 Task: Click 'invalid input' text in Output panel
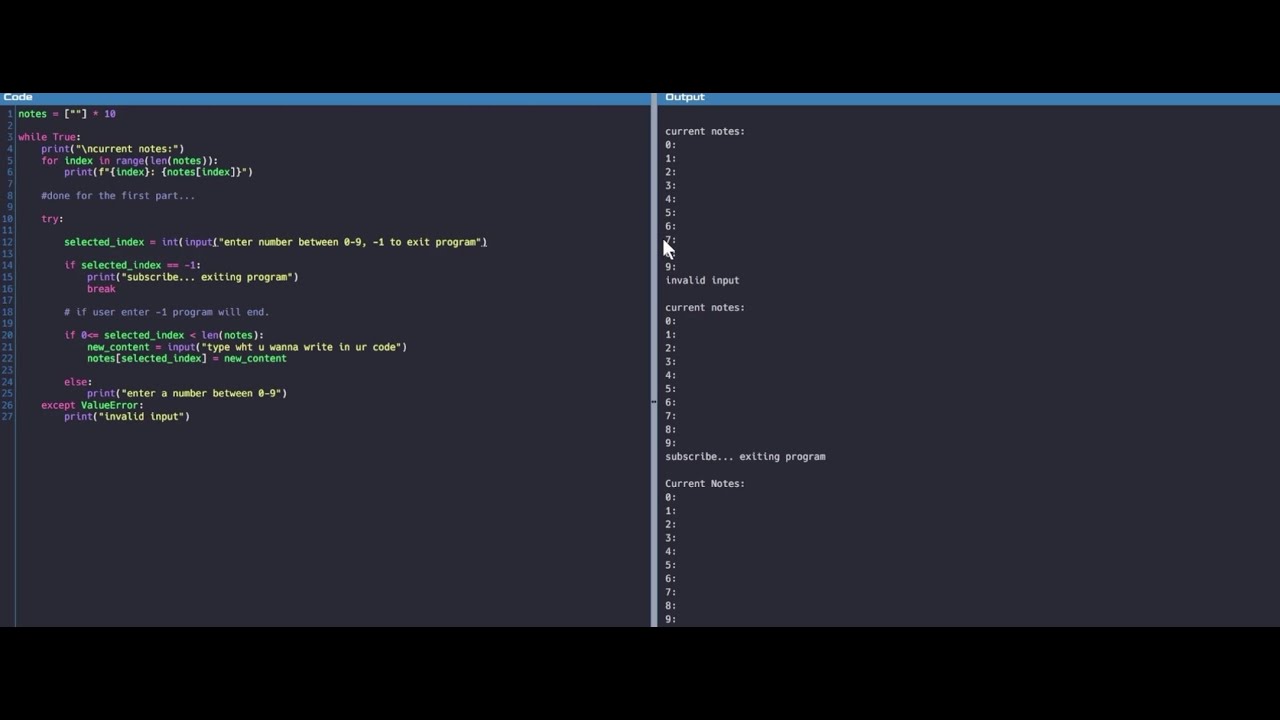[x=702, y=281]
